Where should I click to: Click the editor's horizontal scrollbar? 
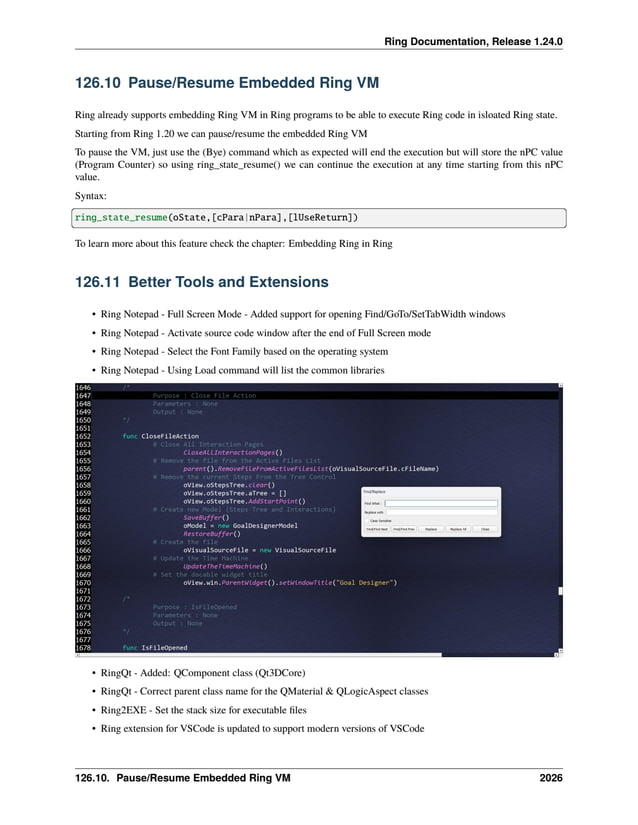[316, 655]
